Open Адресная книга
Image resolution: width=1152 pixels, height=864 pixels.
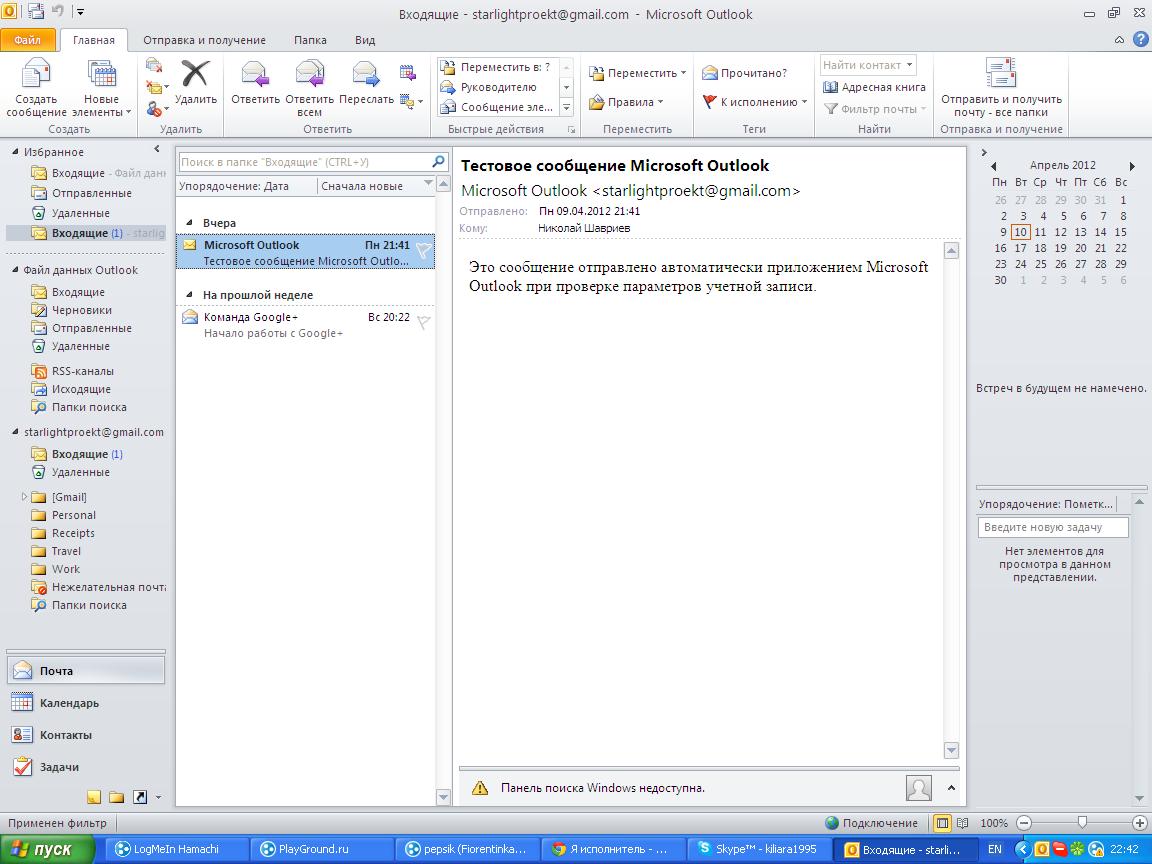tap(874, 87)
